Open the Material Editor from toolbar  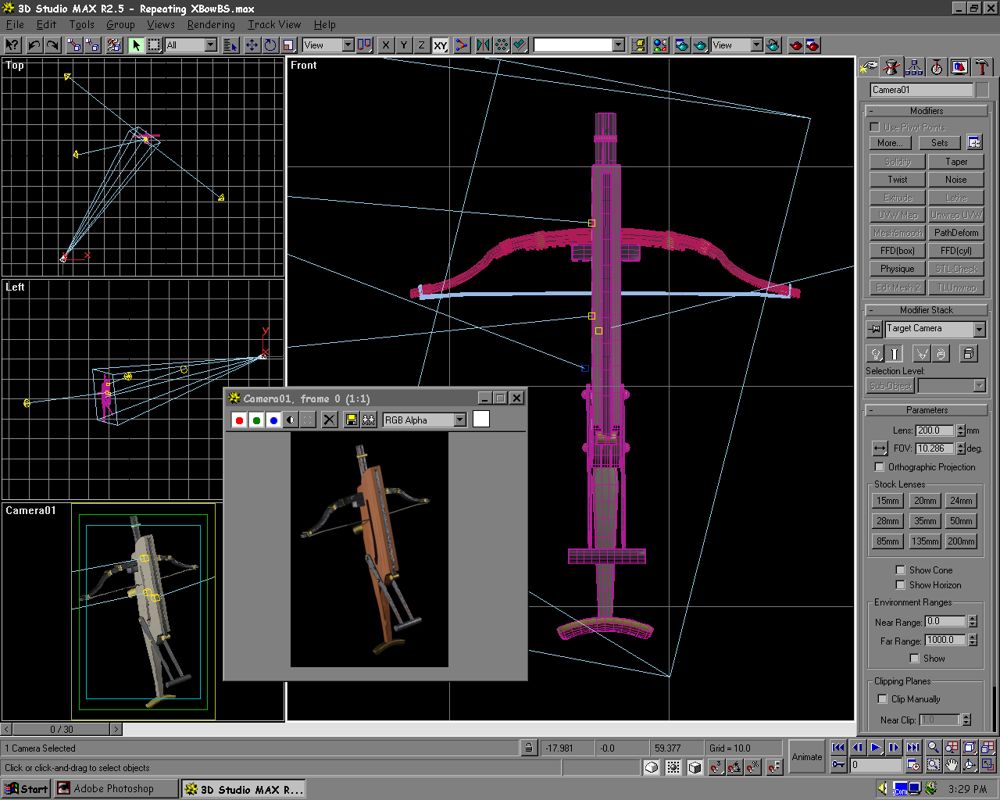(x=661, y=45)
